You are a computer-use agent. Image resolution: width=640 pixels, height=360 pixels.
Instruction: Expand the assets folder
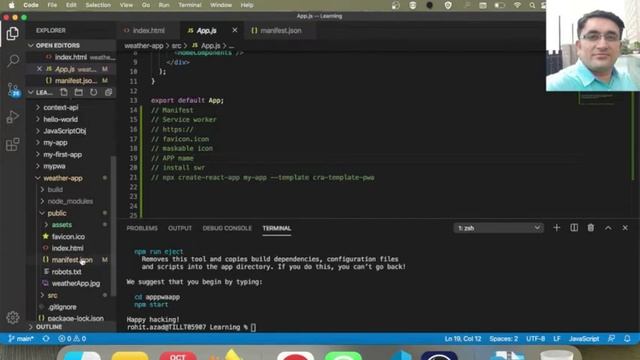62,224
